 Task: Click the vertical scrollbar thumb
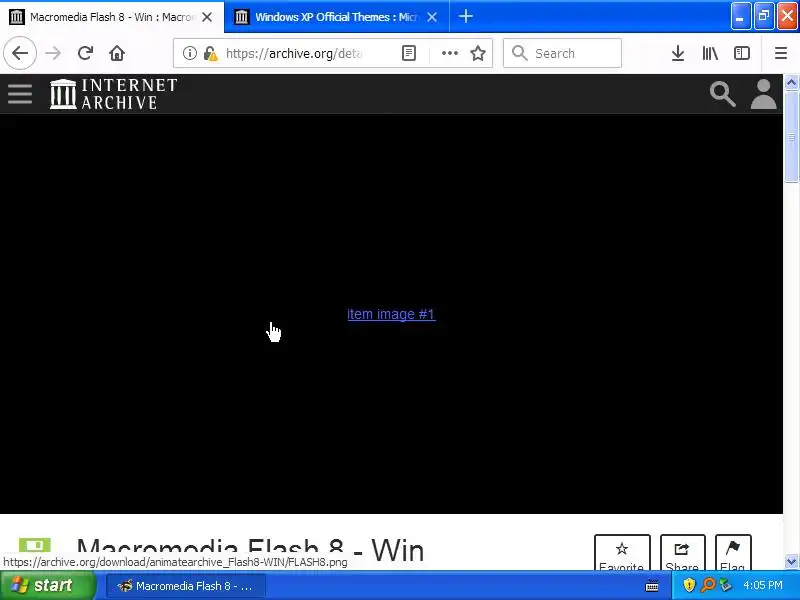pos(791,136)
